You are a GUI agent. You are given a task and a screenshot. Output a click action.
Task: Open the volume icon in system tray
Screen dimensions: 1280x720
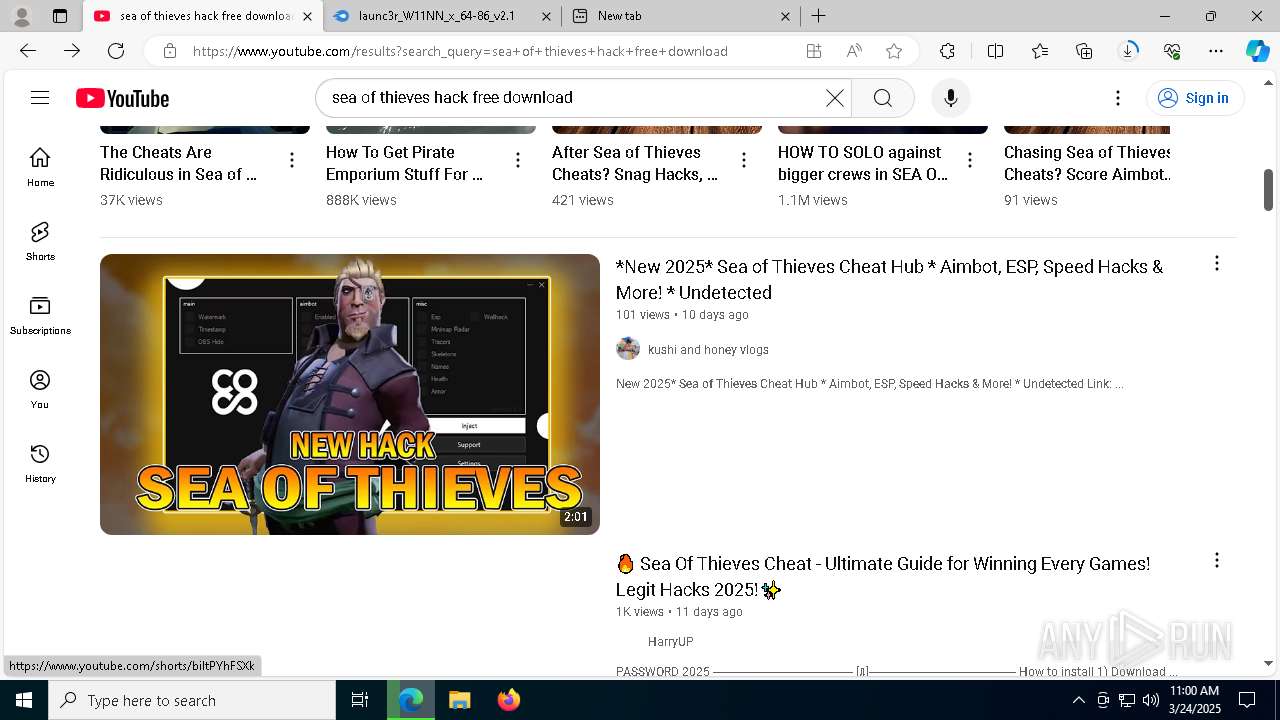tap(1151, 700)
